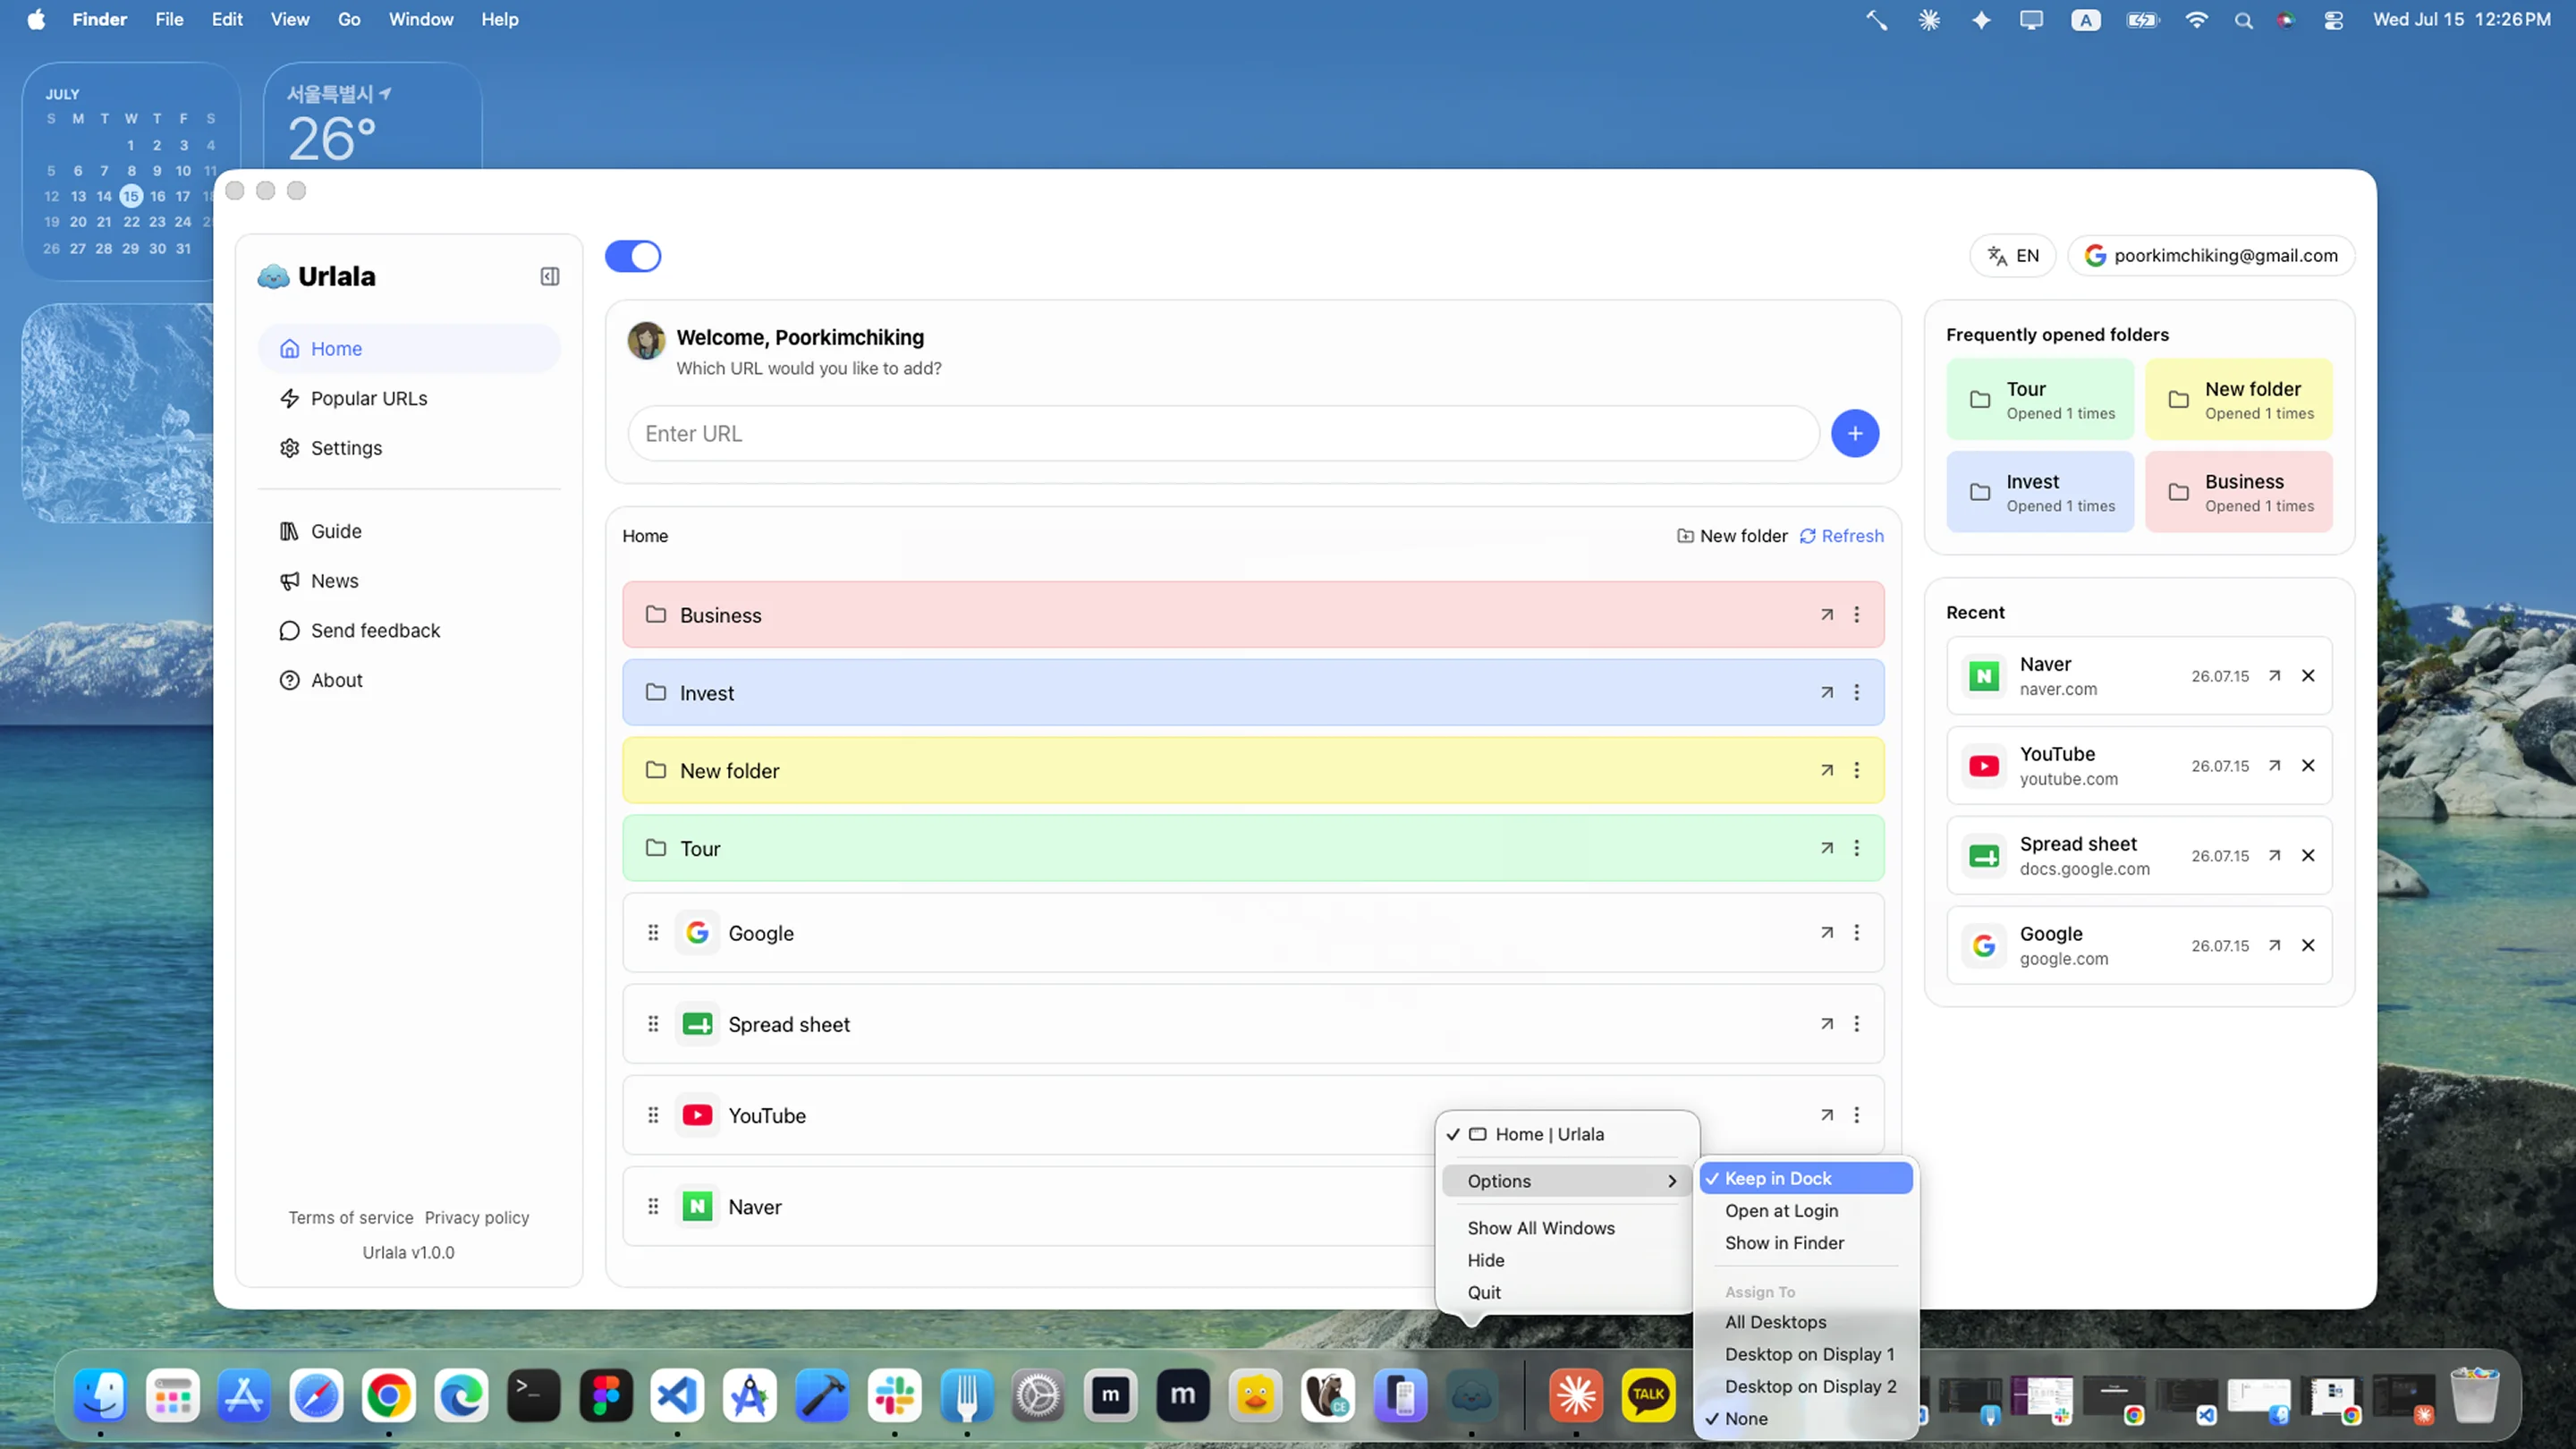Click the blue plus add URL button

click(1854, 433)
